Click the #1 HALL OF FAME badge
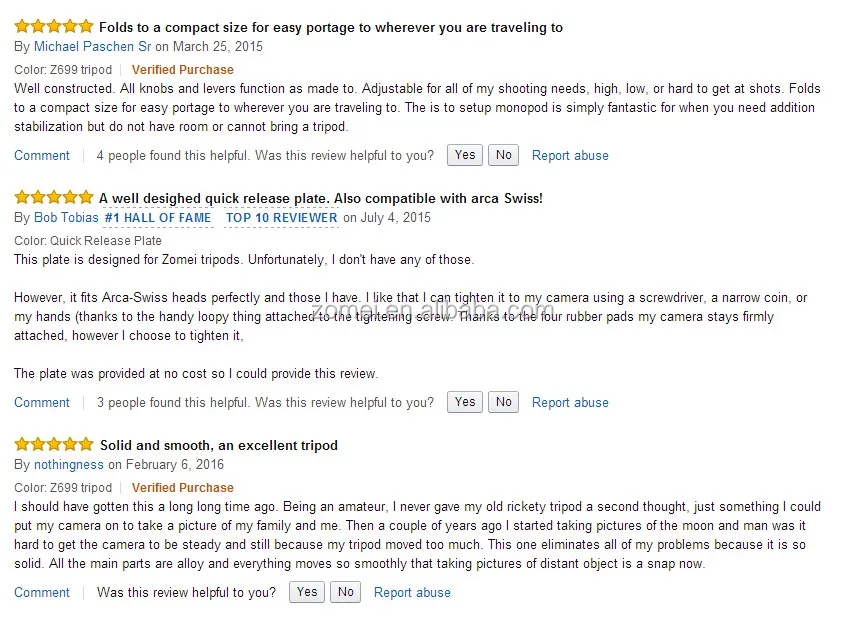 [x=157, y=217]
